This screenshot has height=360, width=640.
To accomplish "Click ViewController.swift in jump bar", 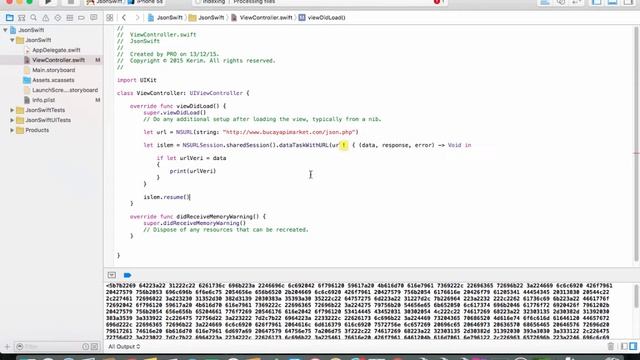I will tap(262, 18).
